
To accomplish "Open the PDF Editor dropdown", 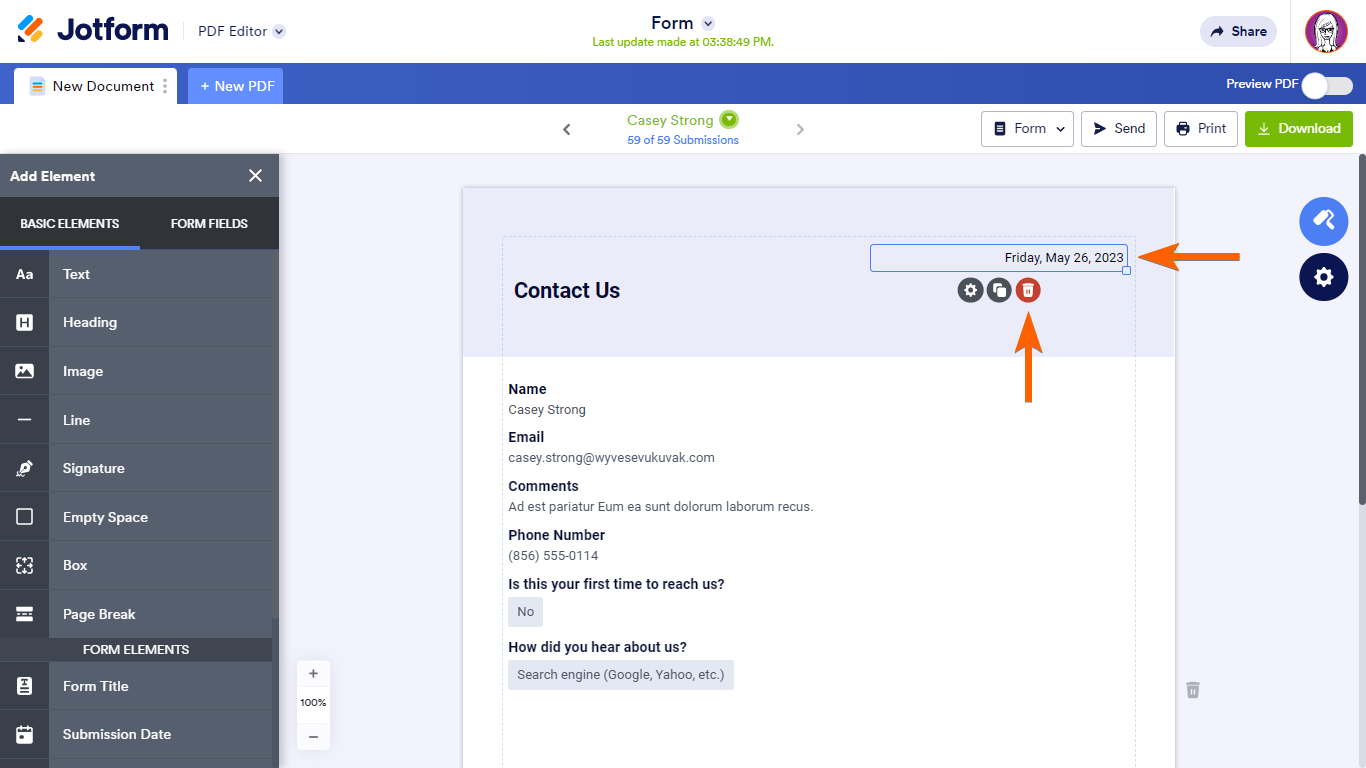I will click(241, 31).
